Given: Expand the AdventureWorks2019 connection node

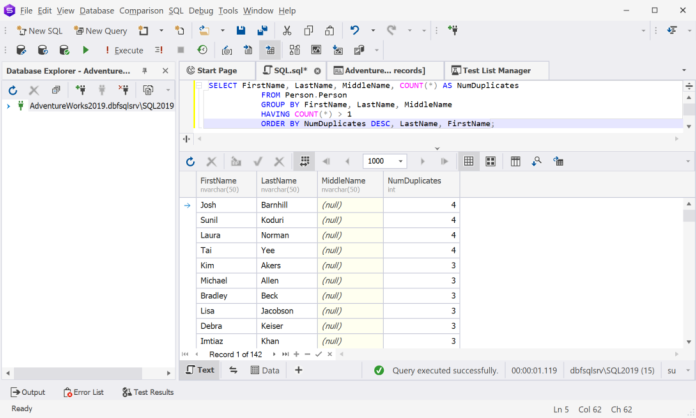Looking at the screenshot, I should click(9, 106).
